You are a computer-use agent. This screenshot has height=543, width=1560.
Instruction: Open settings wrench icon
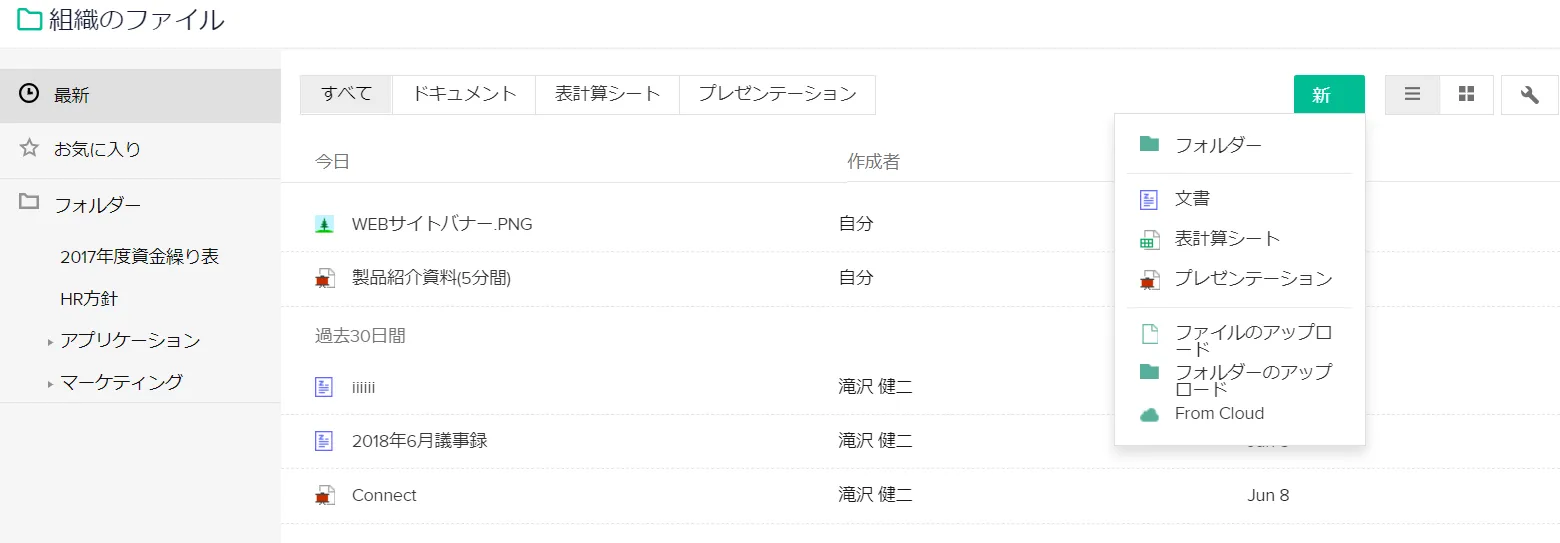point(1529,95)
